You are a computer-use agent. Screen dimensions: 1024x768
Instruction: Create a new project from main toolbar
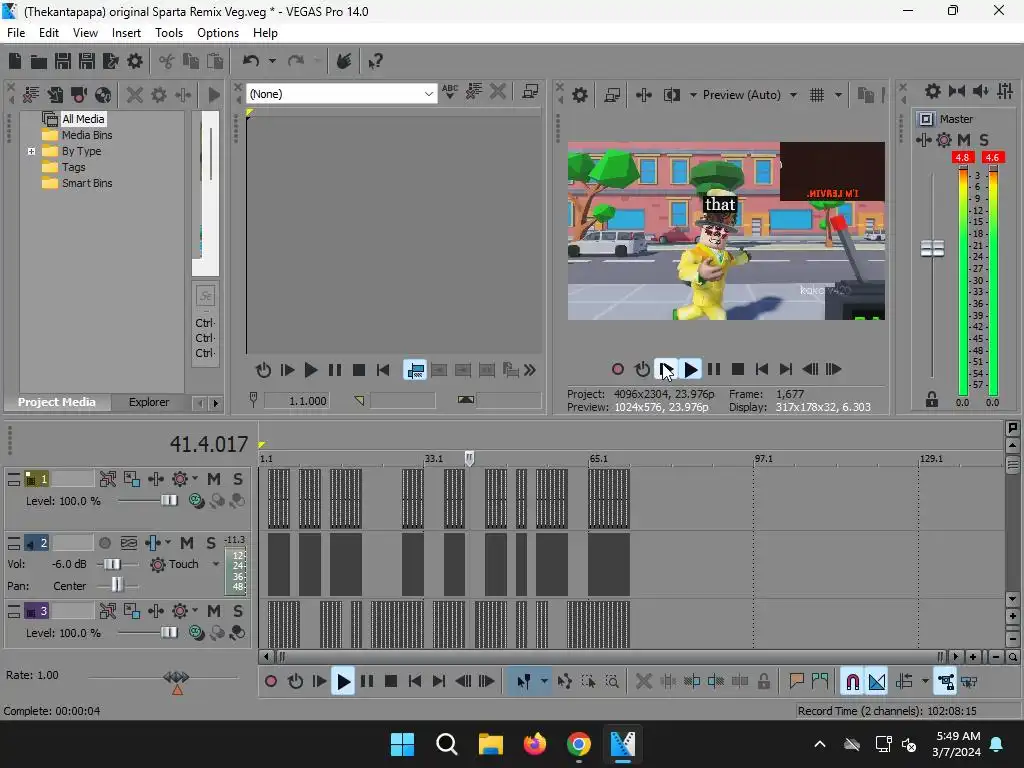(x=15, y=61)
